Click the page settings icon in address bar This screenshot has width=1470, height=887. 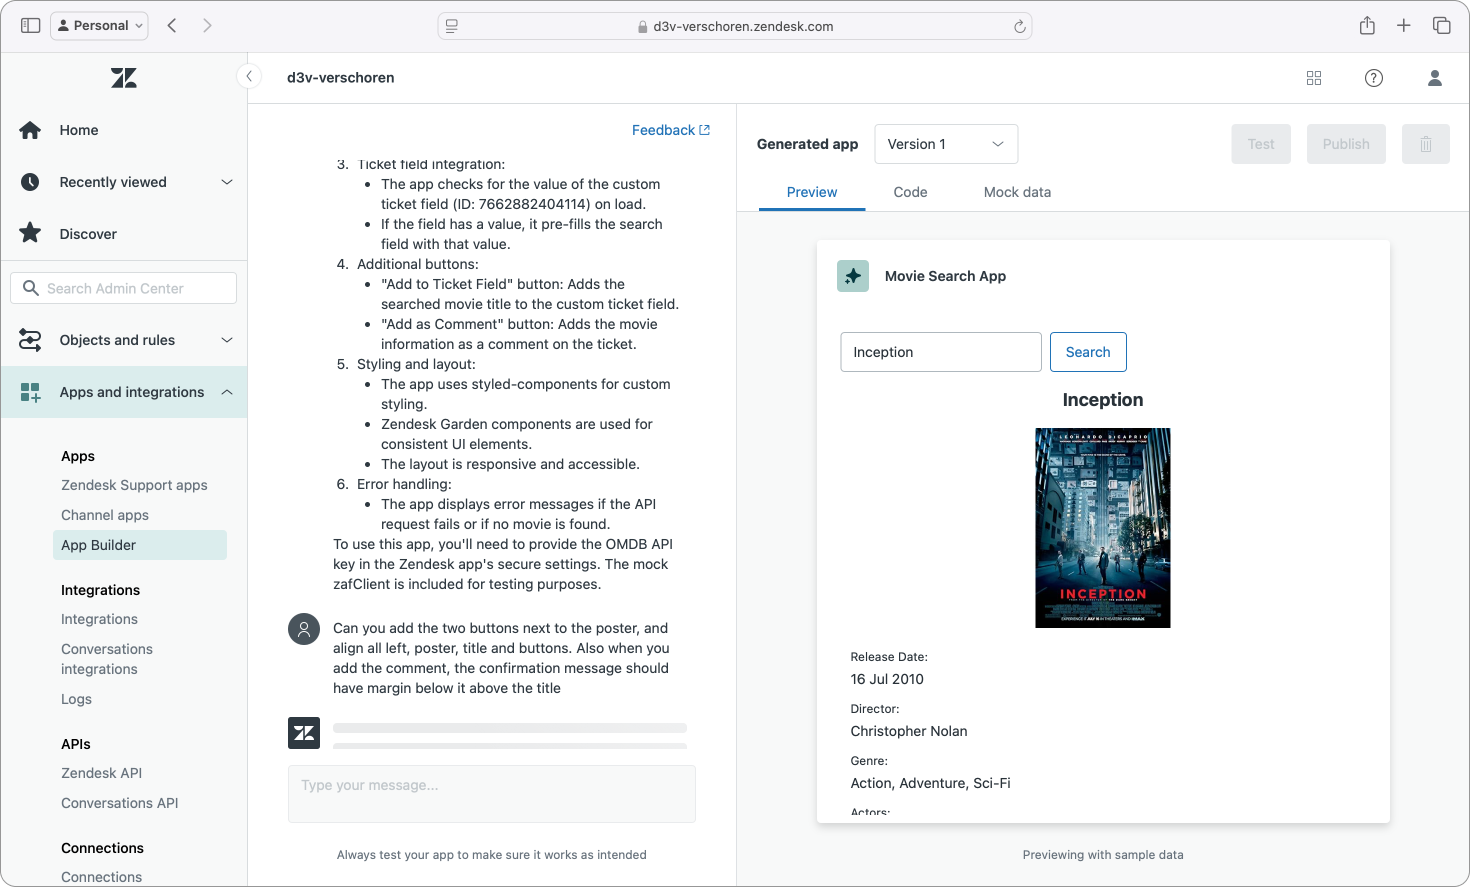(x=452, y=27)
